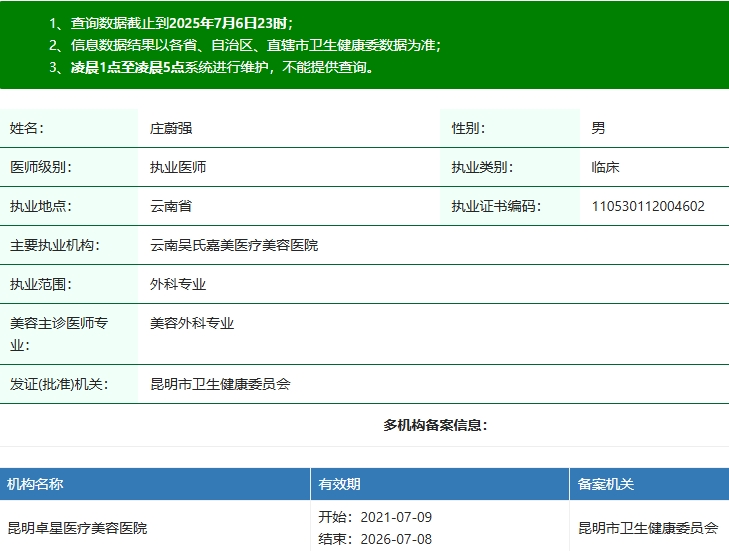Image resolution: width=729 pixels, height=551 pixels.
Task: Click the 执业证书编码 label
Action: point(496,206)
